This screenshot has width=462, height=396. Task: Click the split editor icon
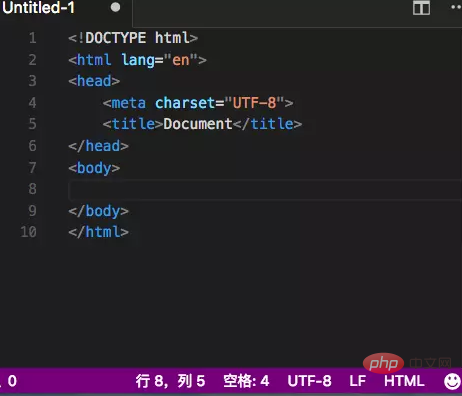(421, 8)
